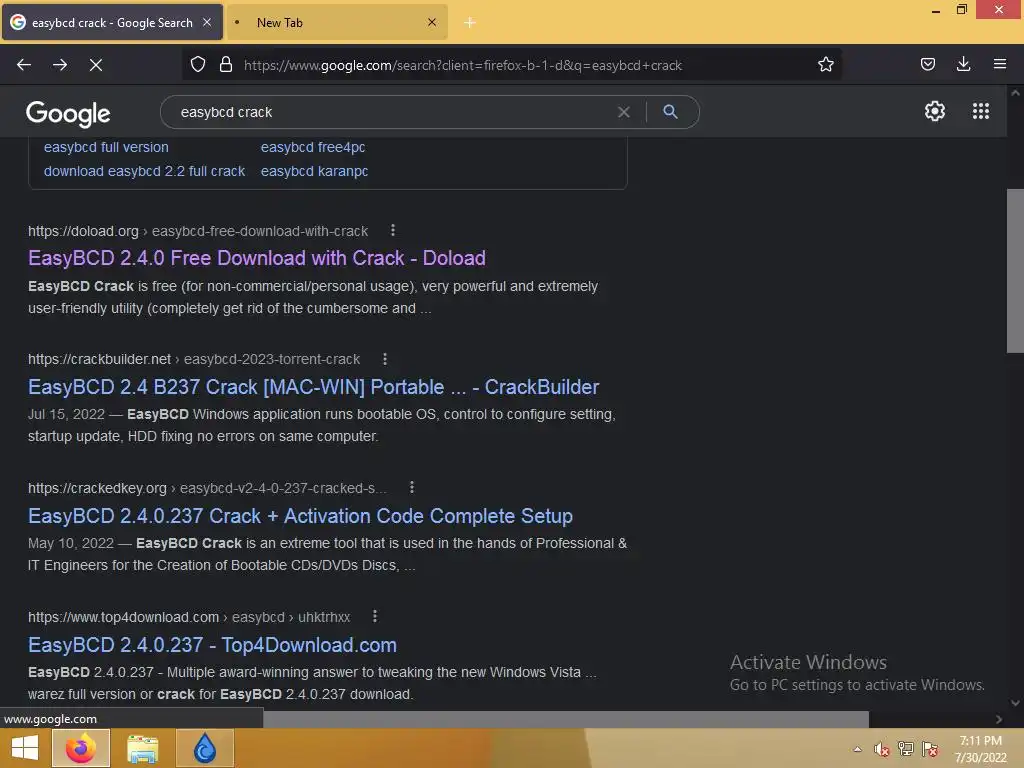
Task: Click the Google logo
Action: point(68,114)
